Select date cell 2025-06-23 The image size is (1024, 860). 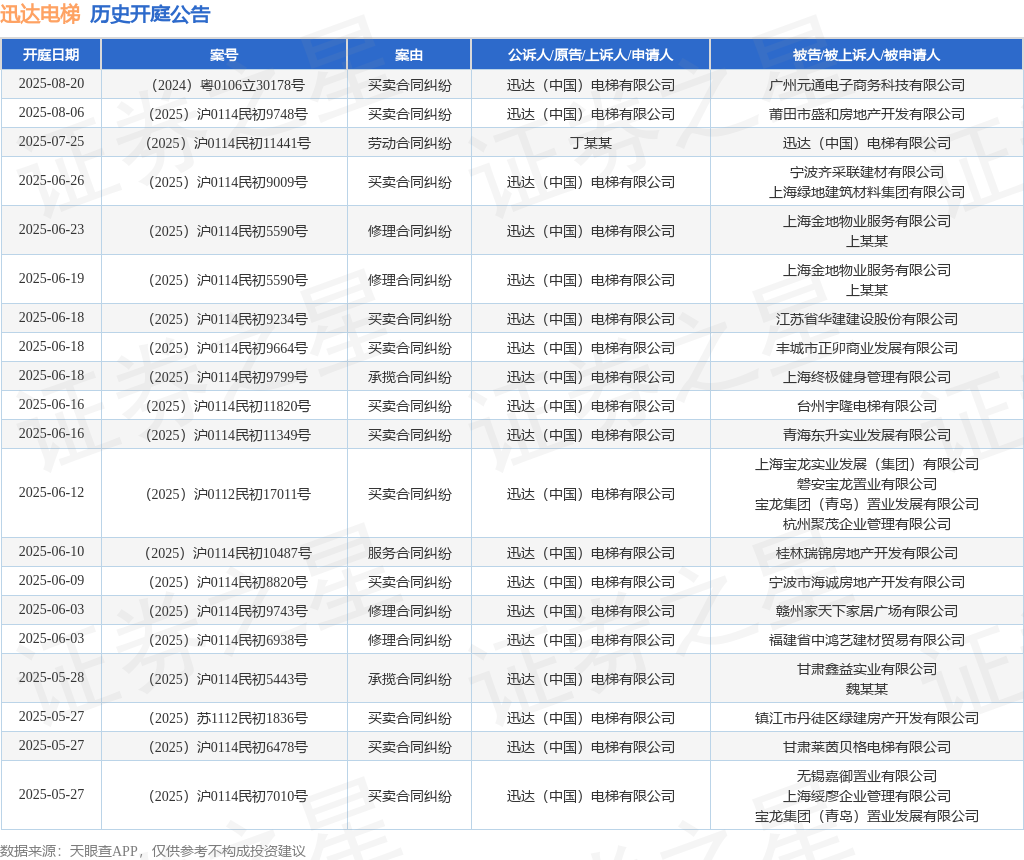(x=51, y=229)
